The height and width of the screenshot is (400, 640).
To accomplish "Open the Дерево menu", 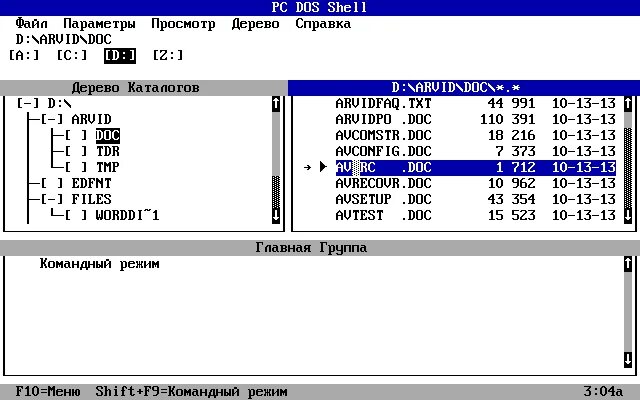I will 255,24.
